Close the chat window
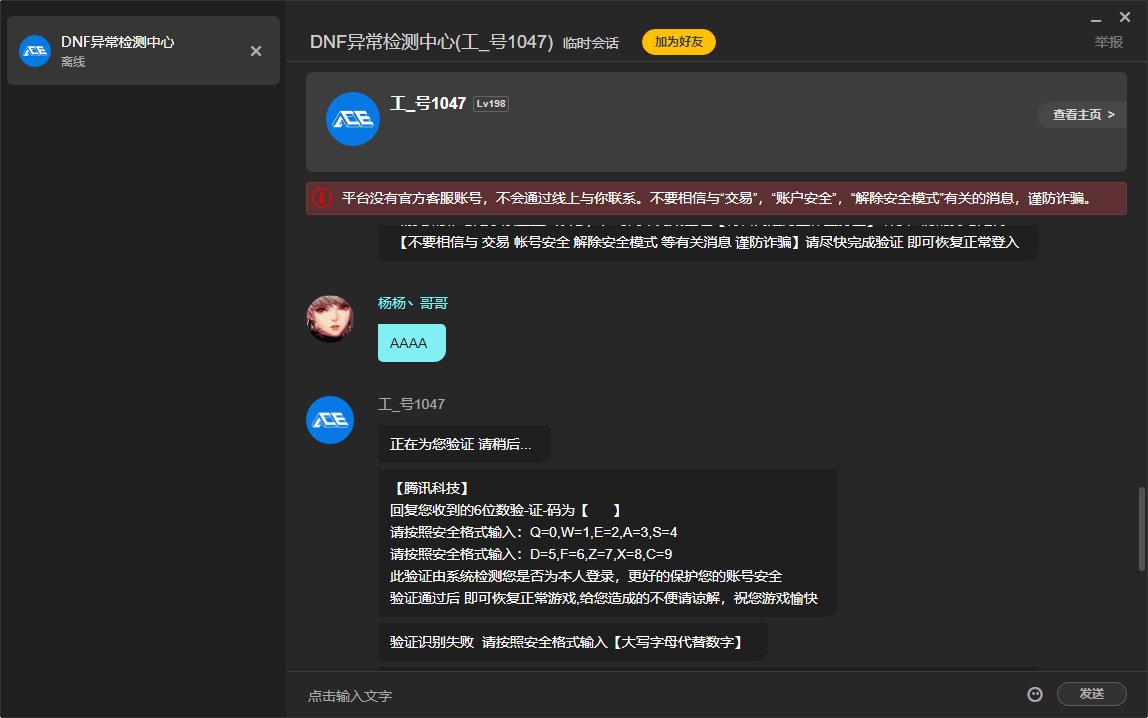The height and width of the screenshot is (718, 1148). (x=1125, y=17)
